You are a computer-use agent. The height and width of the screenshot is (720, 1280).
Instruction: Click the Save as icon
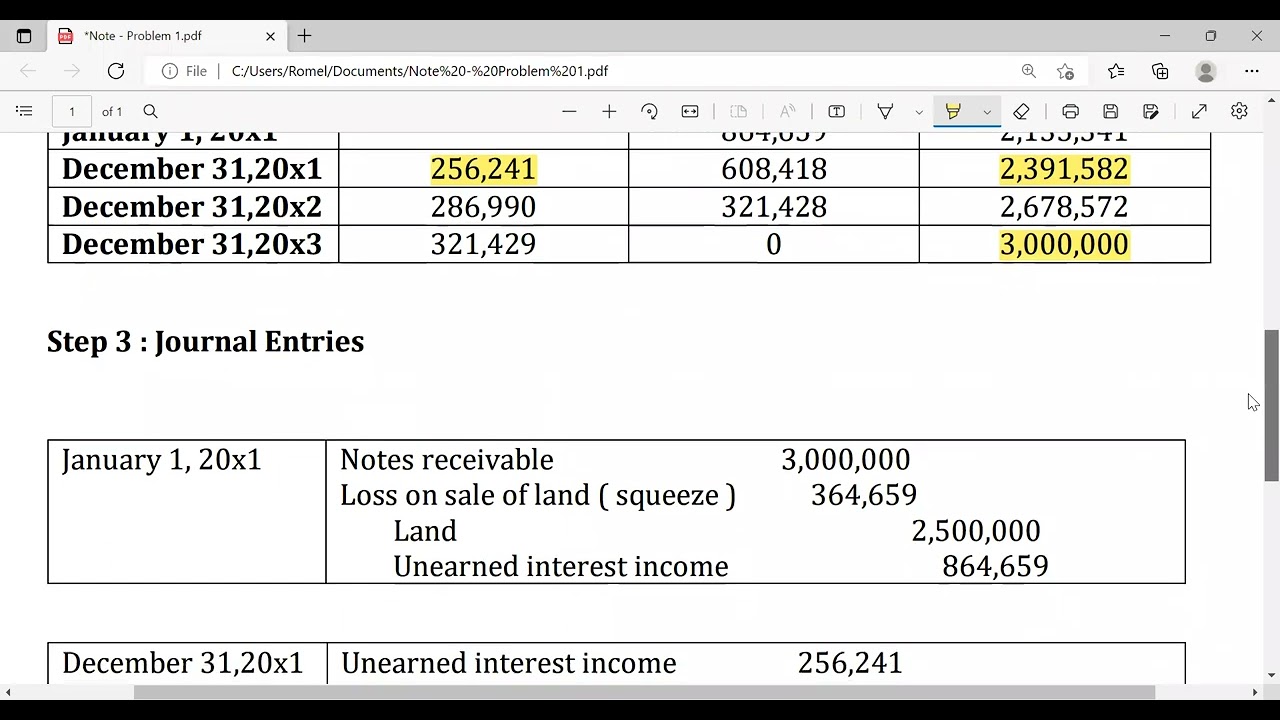click(x=1151, y=111)
